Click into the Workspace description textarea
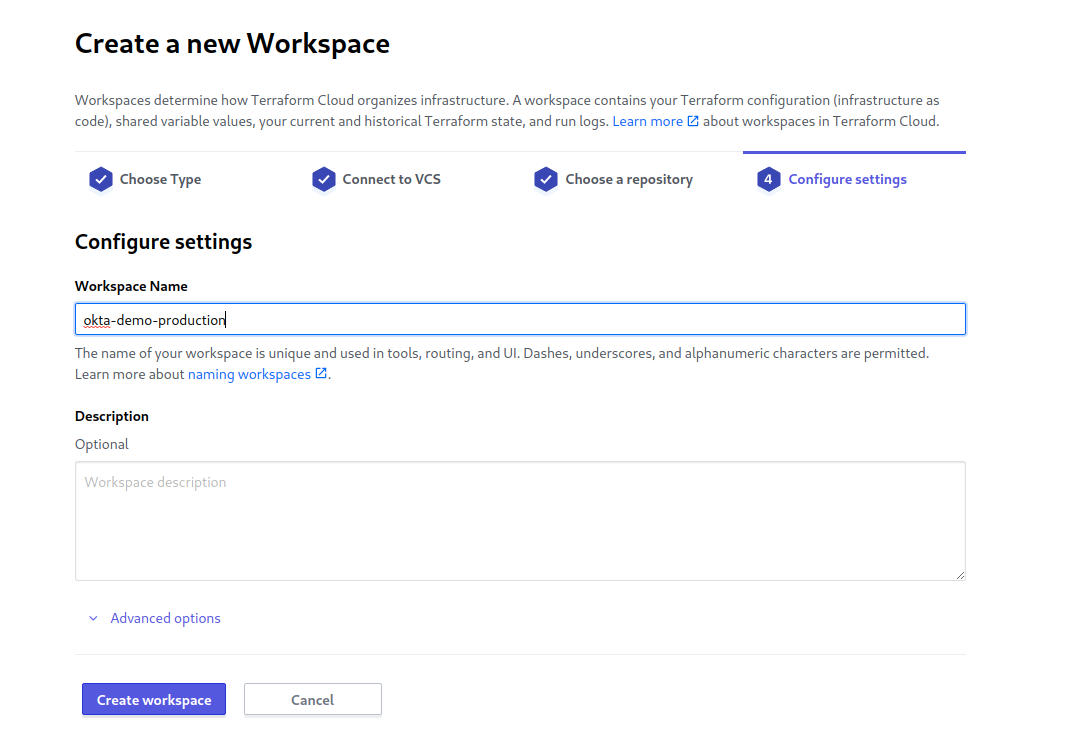The image size is (1081, 736). pyautogui.click(x=520, y=520)
